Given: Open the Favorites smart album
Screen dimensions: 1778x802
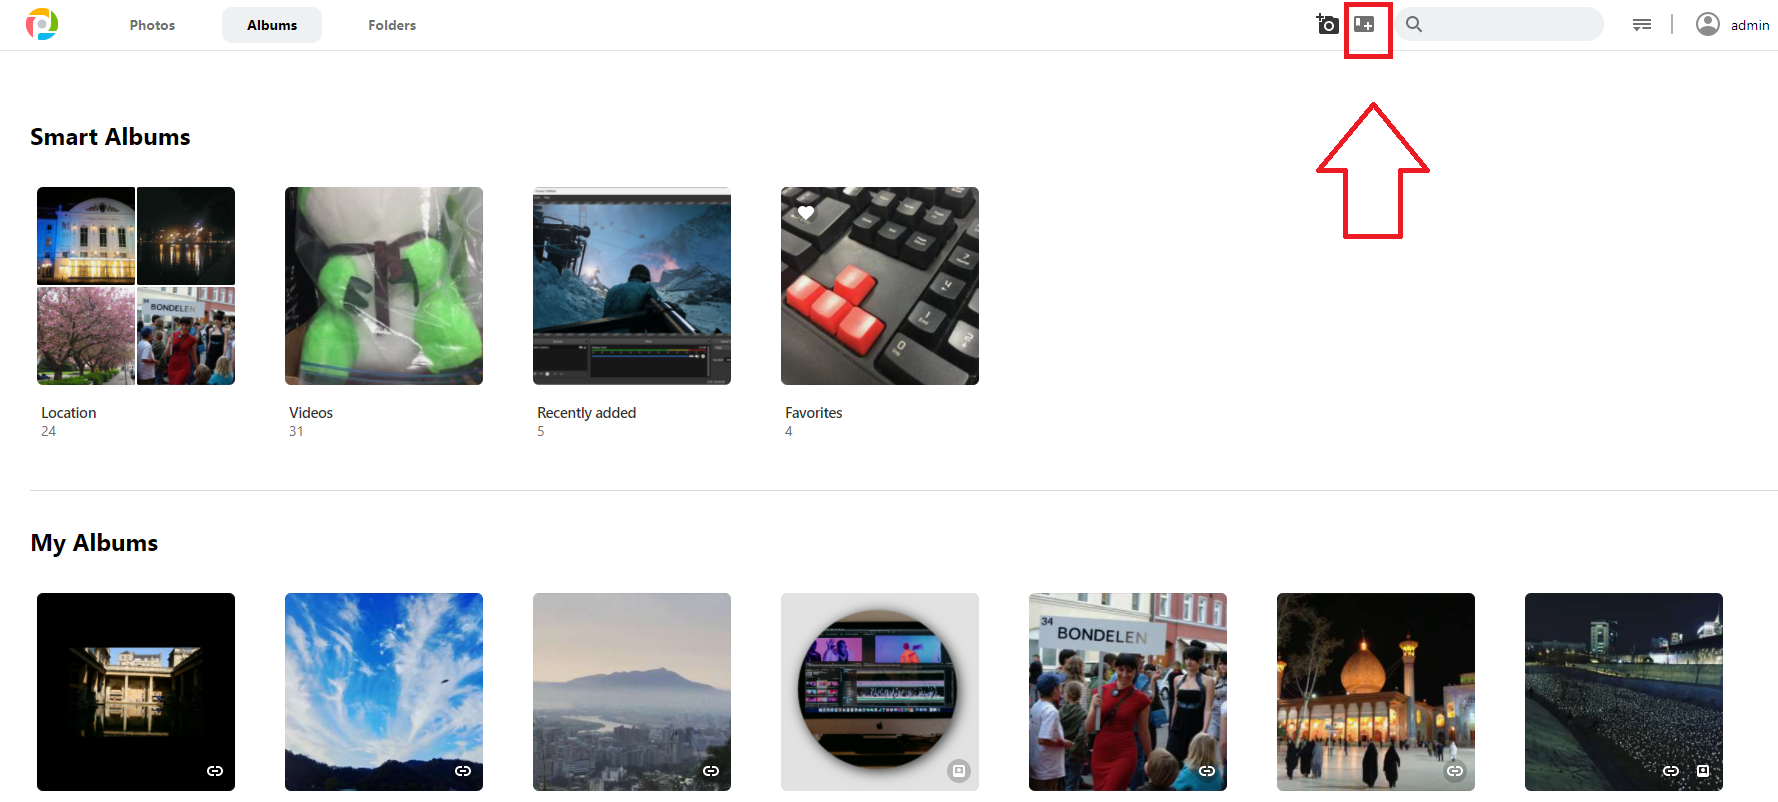Looking at the screenshot, I should click(880, 286).
